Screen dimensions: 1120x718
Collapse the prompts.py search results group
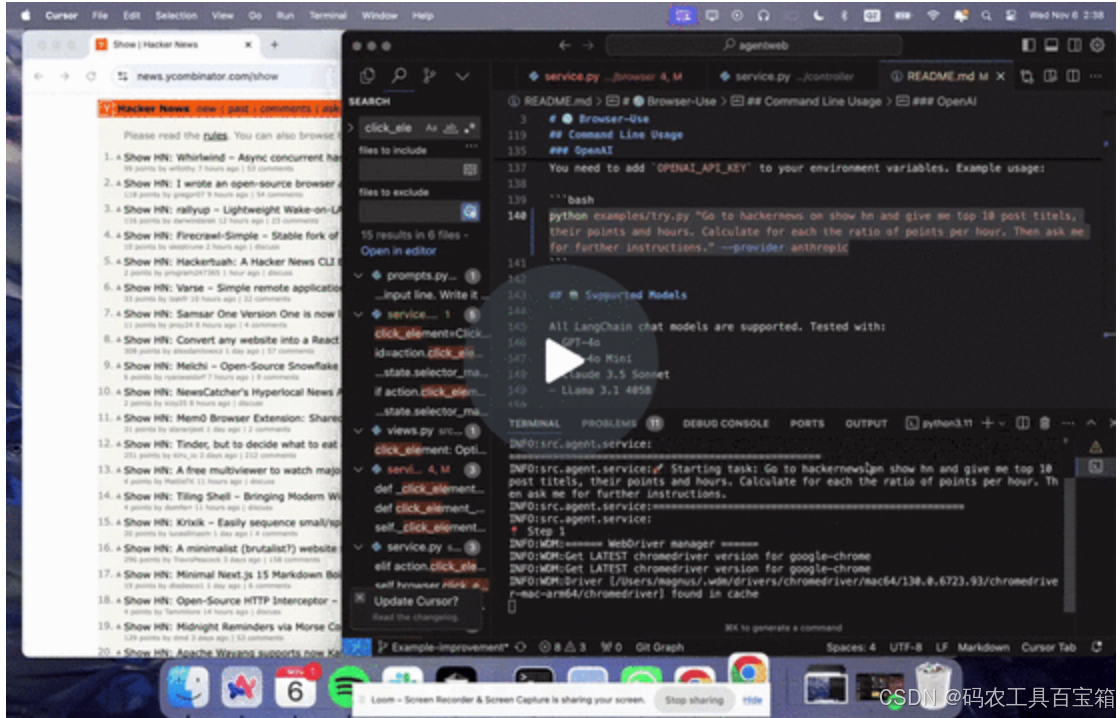359,275
